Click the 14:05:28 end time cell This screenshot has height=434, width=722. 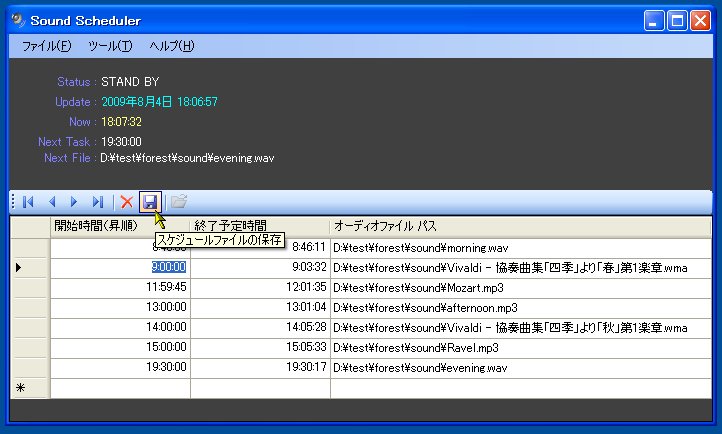260,327
